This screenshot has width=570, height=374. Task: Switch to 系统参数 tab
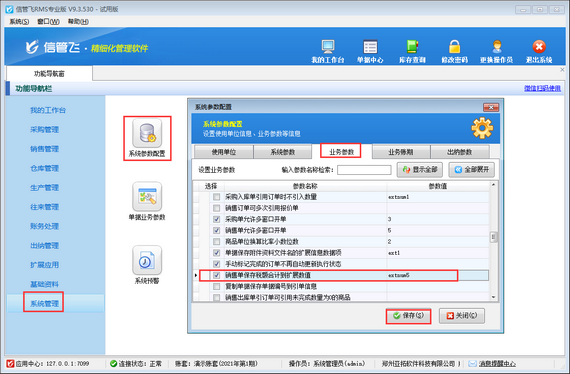(282, 152)
